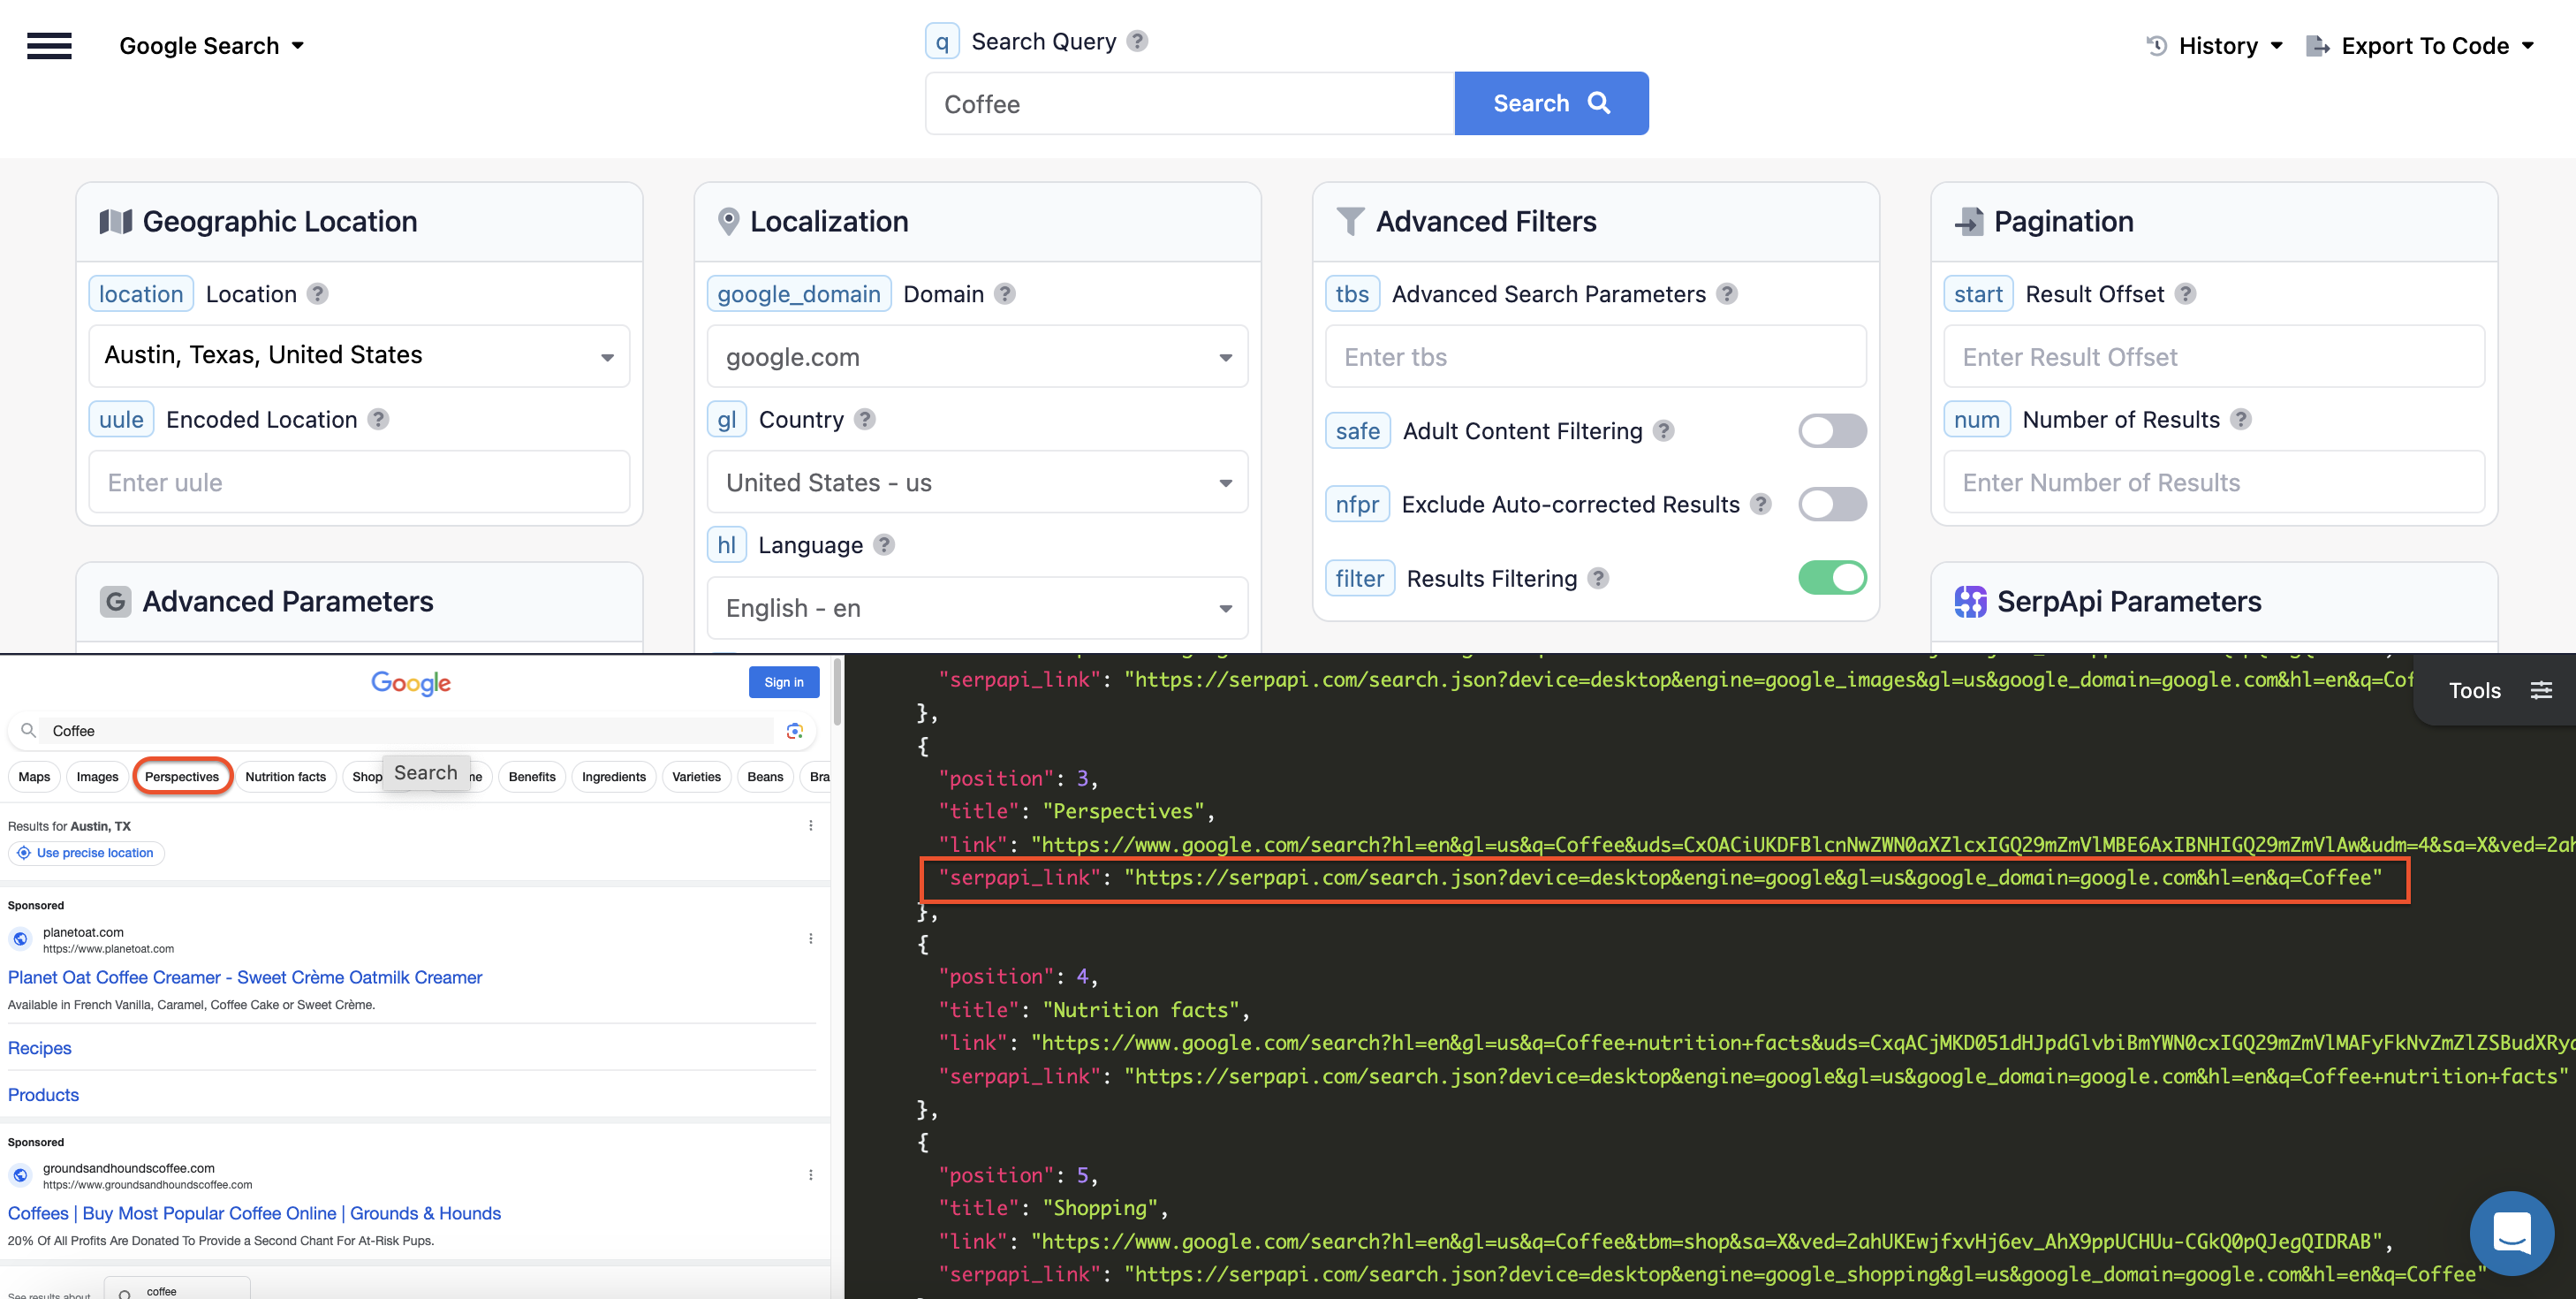2576x1299 pixels.
Task: Switch to the Perspectives tab
Action: [182, 776]
